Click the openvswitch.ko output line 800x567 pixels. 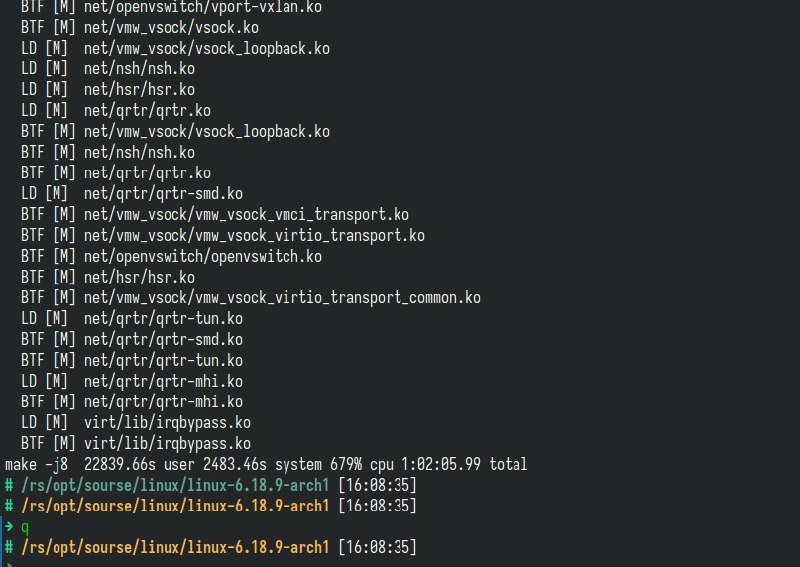171,257
